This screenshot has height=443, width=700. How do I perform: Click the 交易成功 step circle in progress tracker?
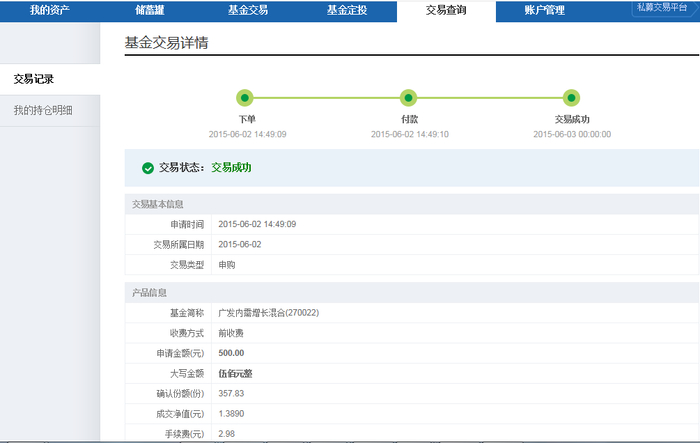coord(571,98)
